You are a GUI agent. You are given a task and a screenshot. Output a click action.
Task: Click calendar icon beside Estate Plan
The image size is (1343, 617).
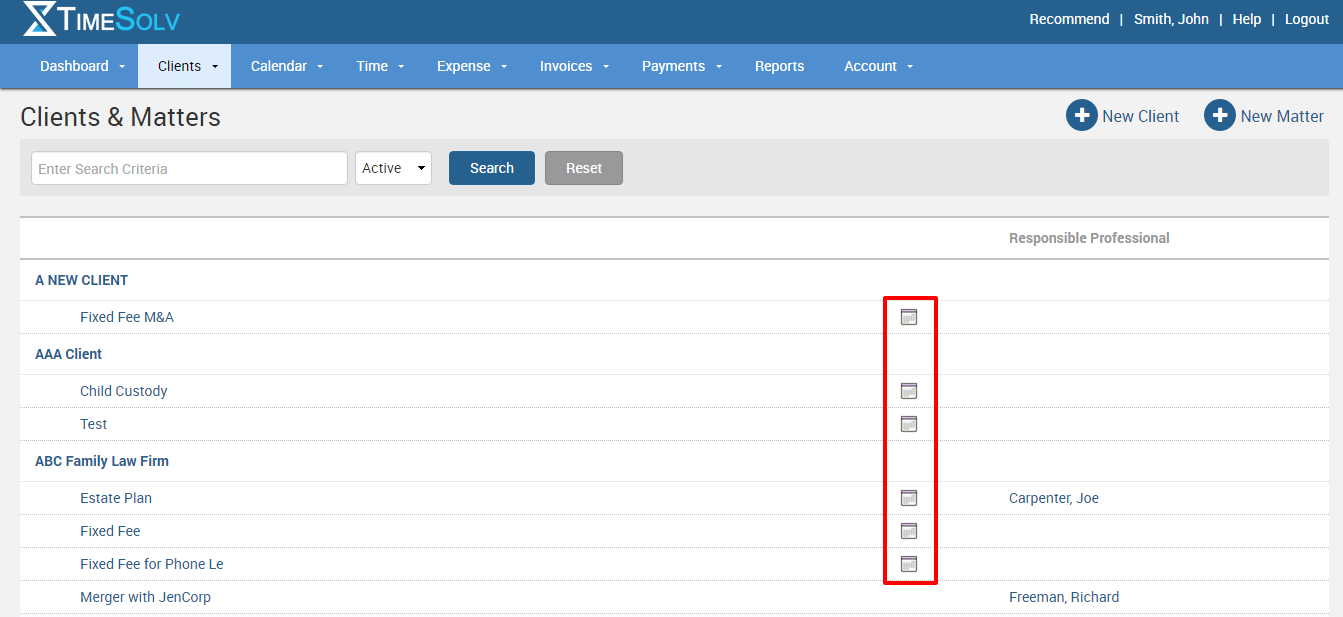point(908,498)
